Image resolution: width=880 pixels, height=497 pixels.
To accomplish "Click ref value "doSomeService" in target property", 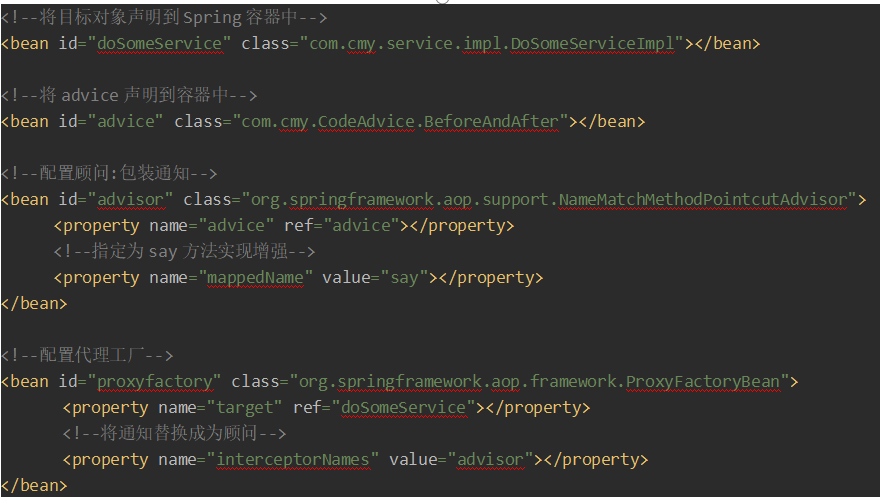I will click(x=404, y=407).
